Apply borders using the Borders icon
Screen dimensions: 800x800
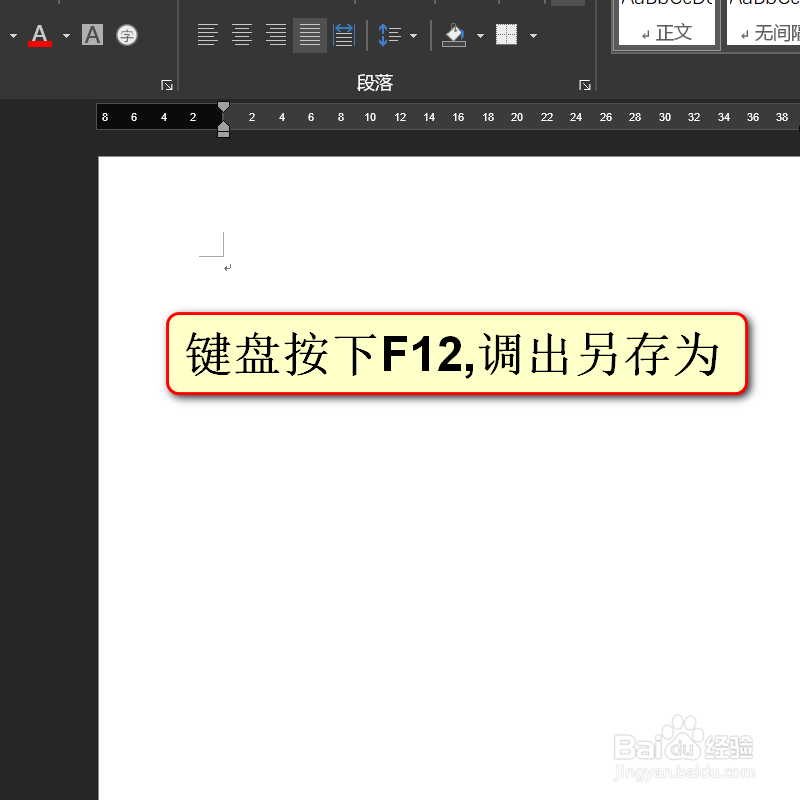coord(507,34)
